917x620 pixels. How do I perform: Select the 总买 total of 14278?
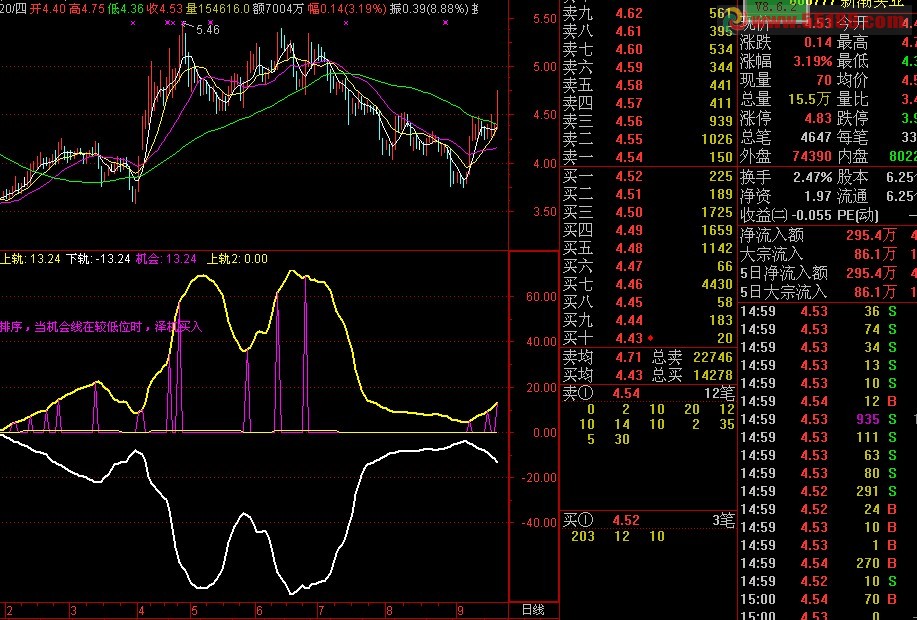click(x=712, y=375)
